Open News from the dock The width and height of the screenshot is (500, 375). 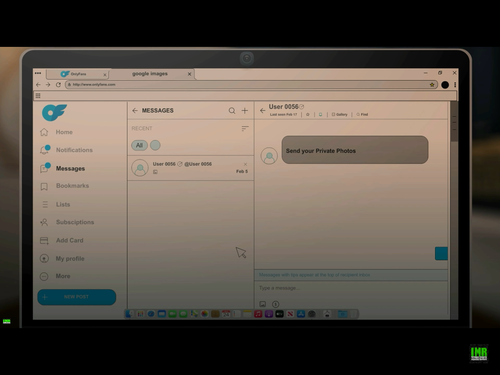[290, 314]
